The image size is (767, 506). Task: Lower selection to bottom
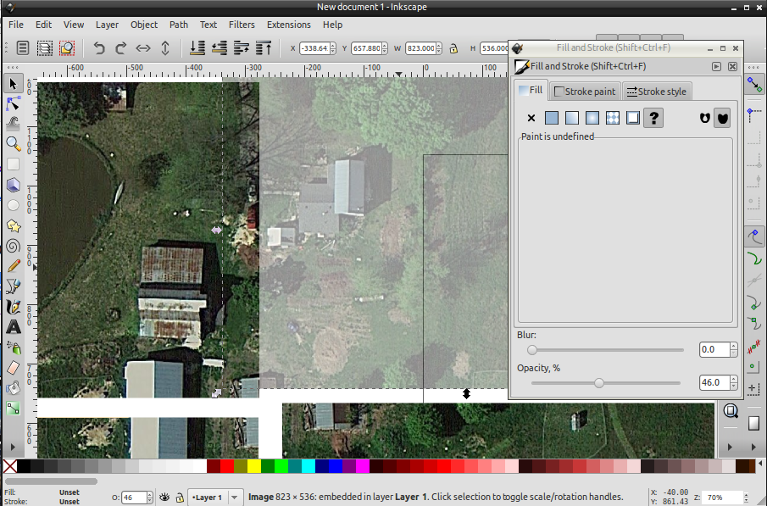tap(197, 48)
